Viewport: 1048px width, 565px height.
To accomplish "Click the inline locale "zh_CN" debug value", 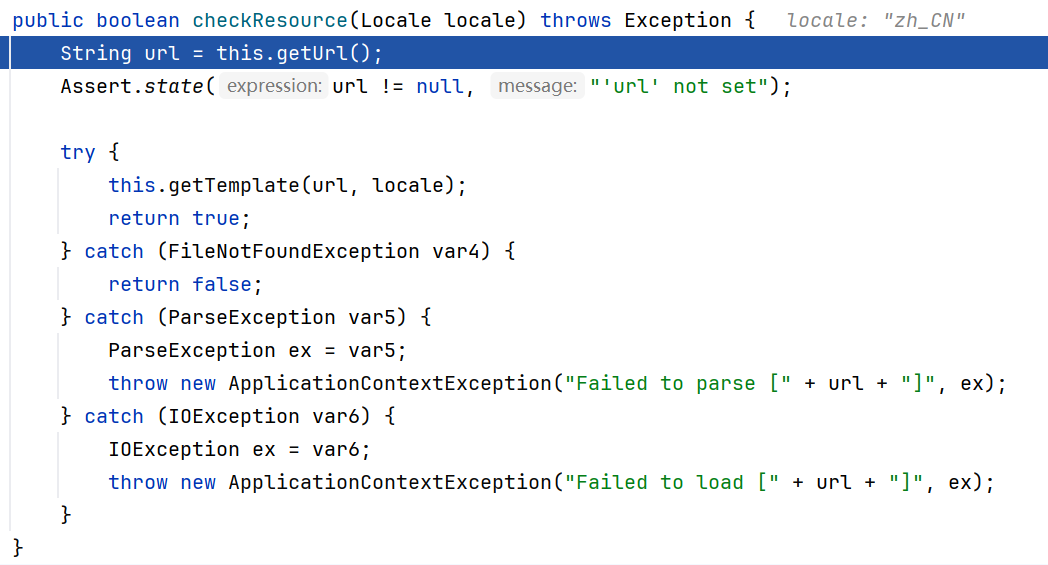I will 876,21.
